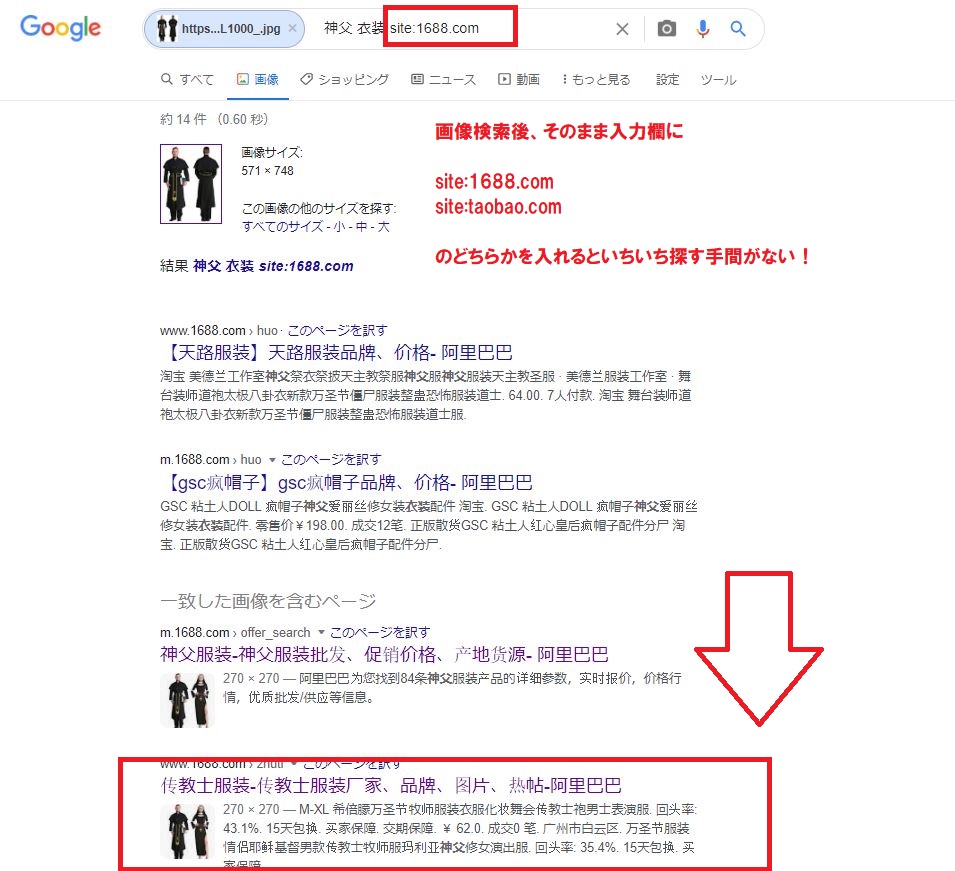This screenshot has height=871, width=955.
Task: Translate the gsc疯帽子 result page
Action: (x=331, y=459)
